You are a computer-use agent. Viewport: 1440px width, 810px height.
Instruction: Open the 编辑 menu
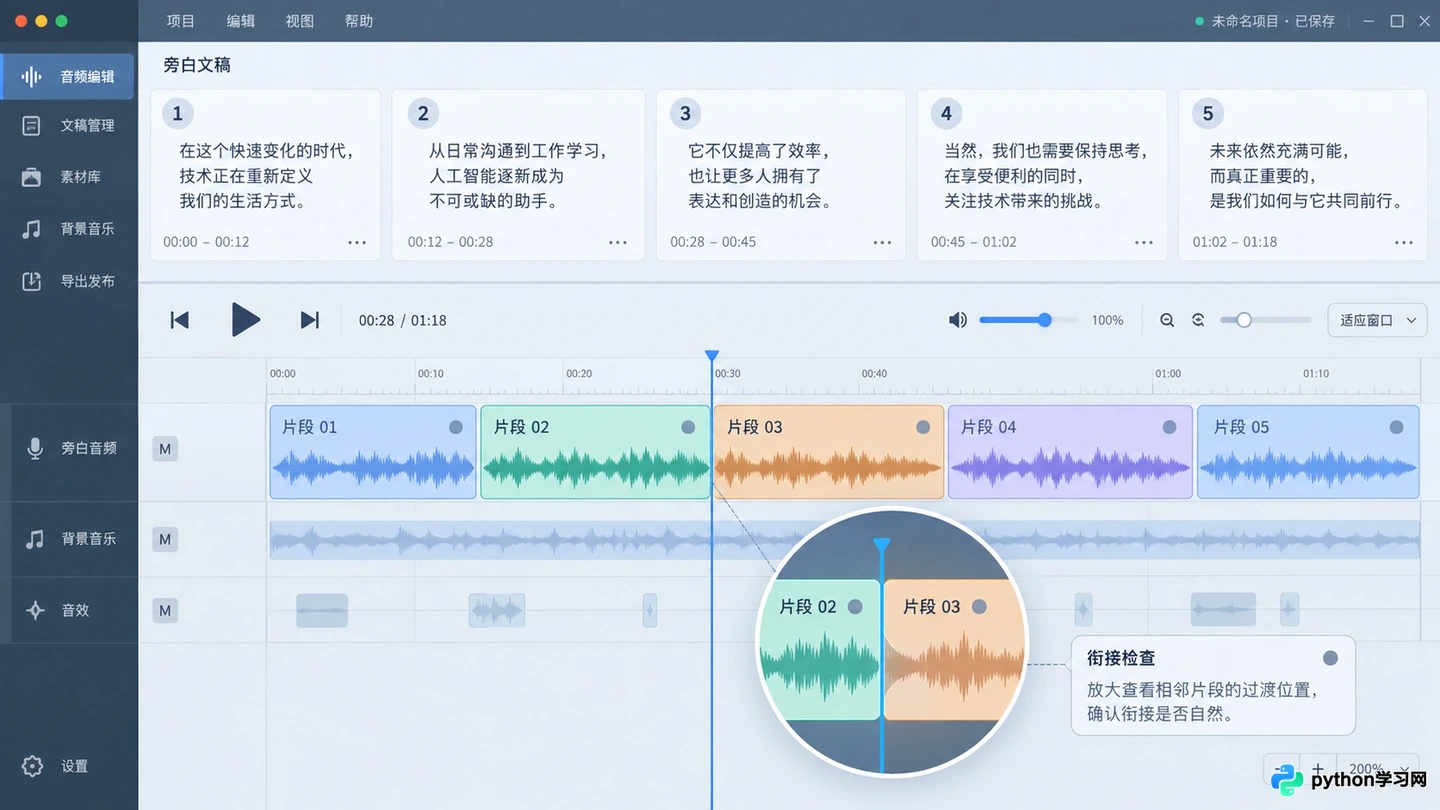241,21
